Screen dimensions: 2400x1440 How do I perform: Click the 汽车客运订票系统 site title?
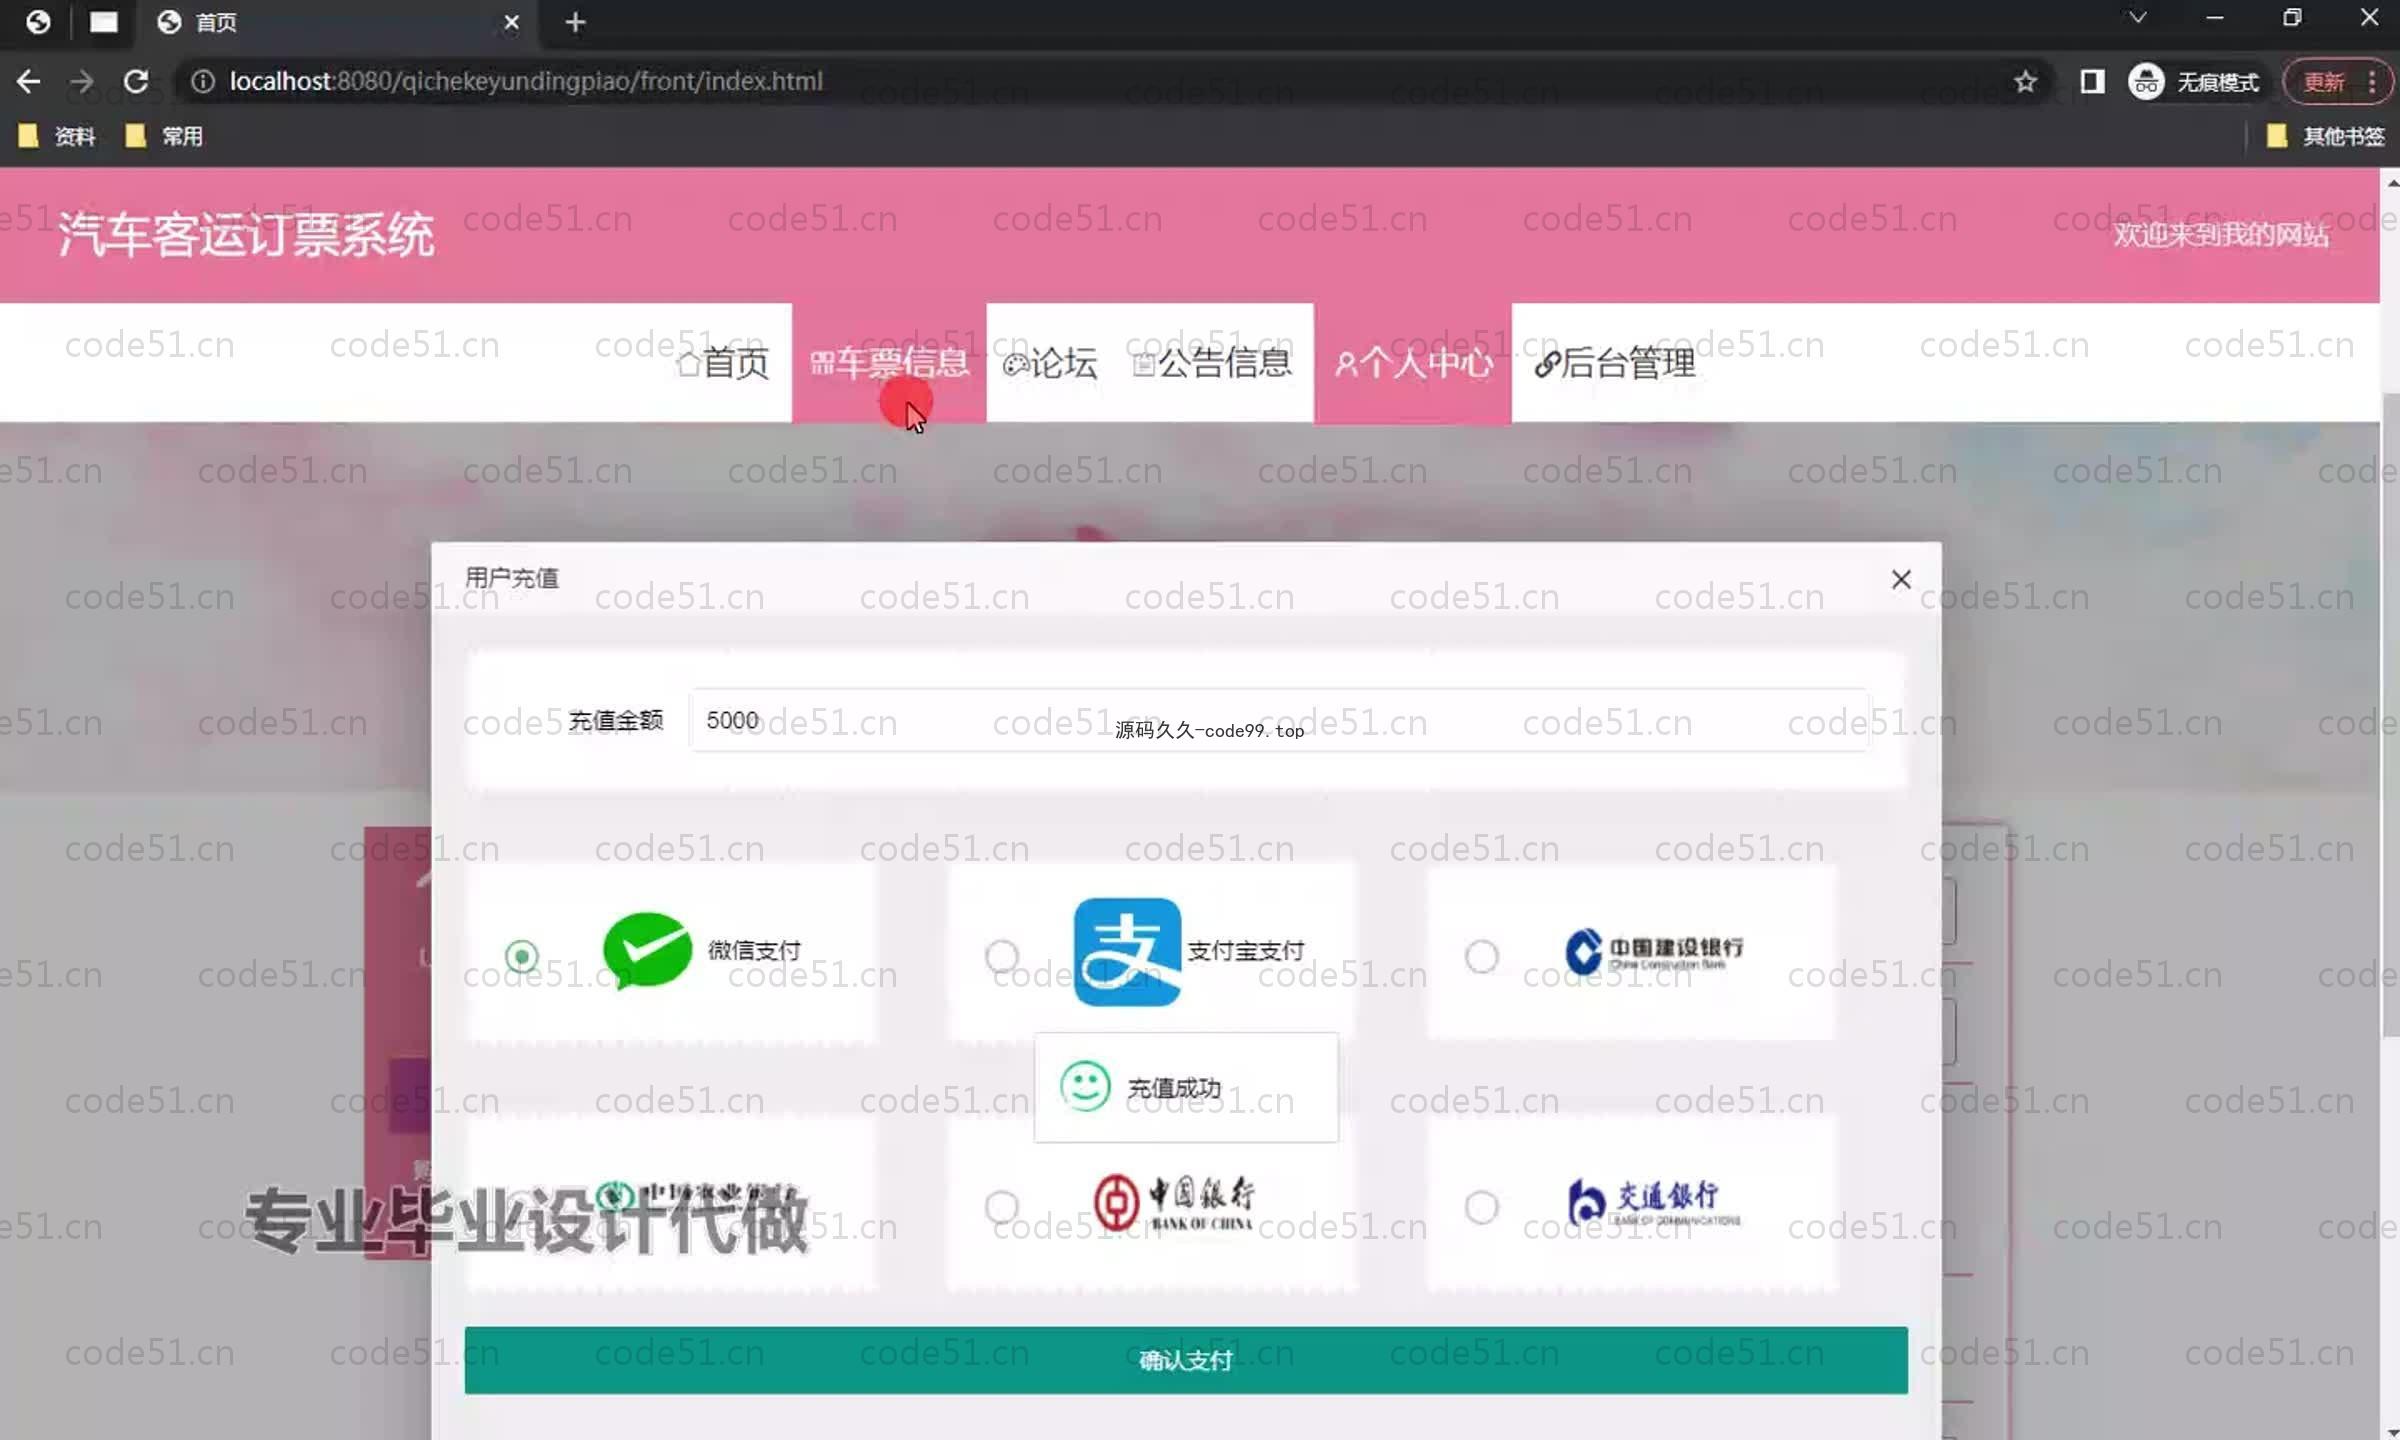pyautogui.click(x=246, y=235)
